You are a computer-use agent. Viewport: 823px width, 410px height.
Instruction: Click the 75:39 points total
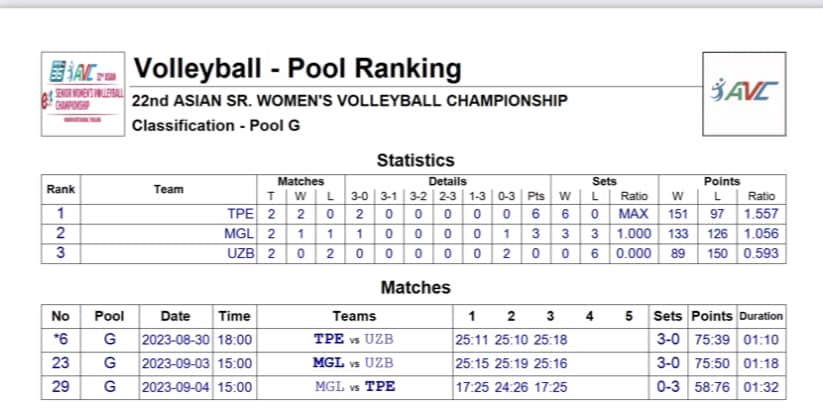[x=712, y=340]
